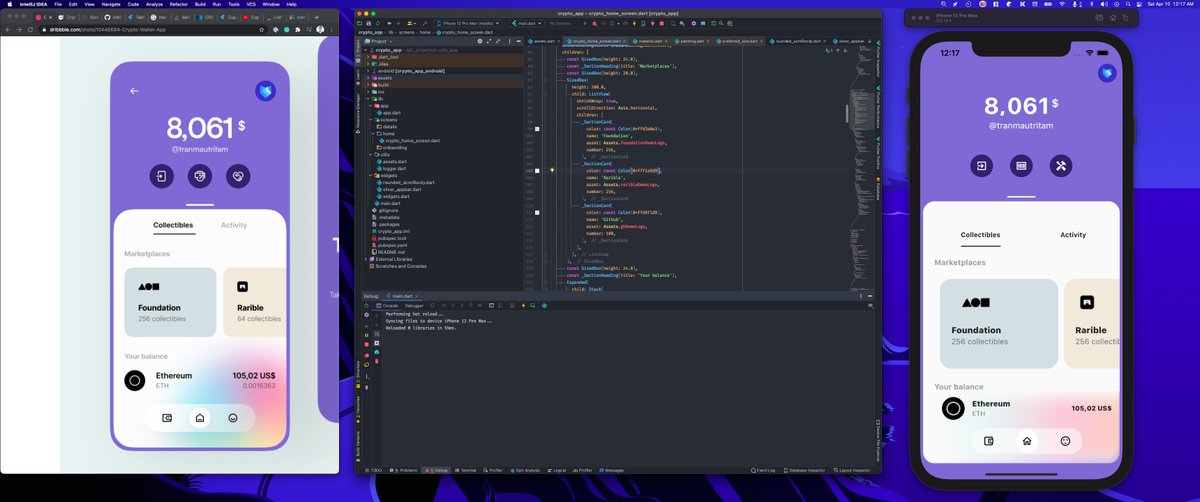This screenshot has width=1200, height=502.
Task: Click the Chrome profile avatar
Action: (x=320, y=30)
